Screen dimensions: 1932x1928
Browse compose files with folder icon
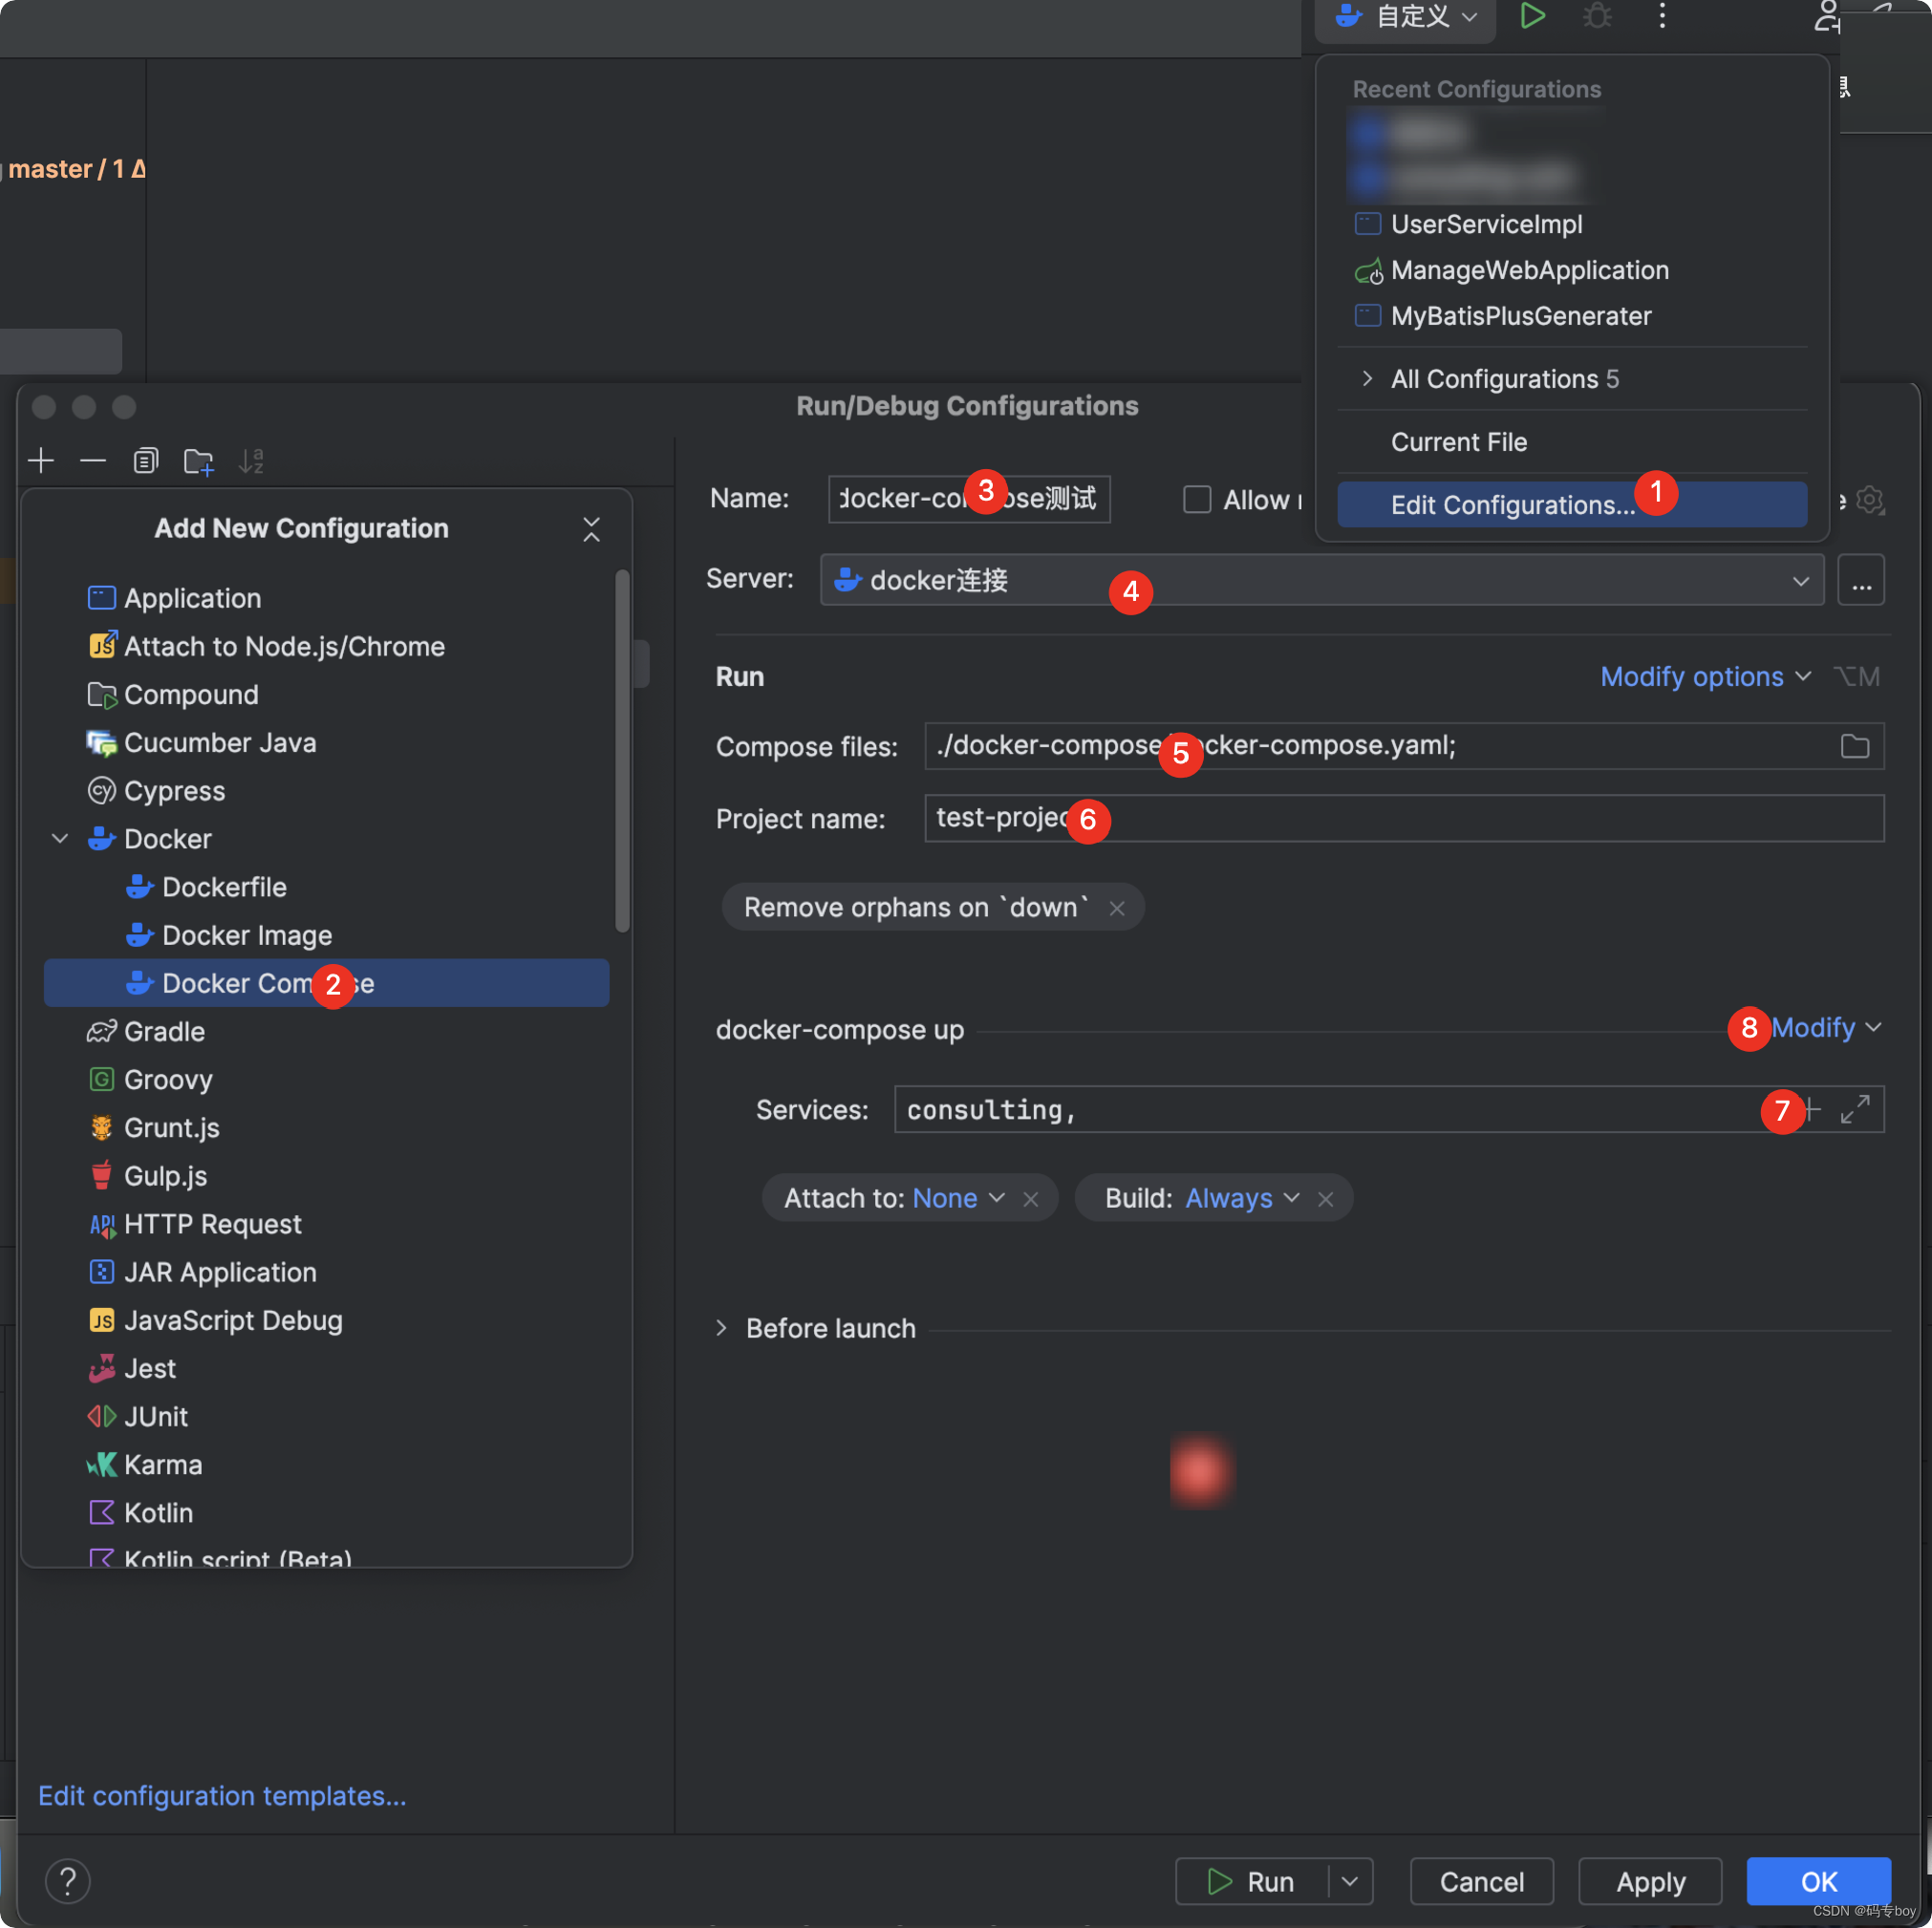(x=1854, y=746)
